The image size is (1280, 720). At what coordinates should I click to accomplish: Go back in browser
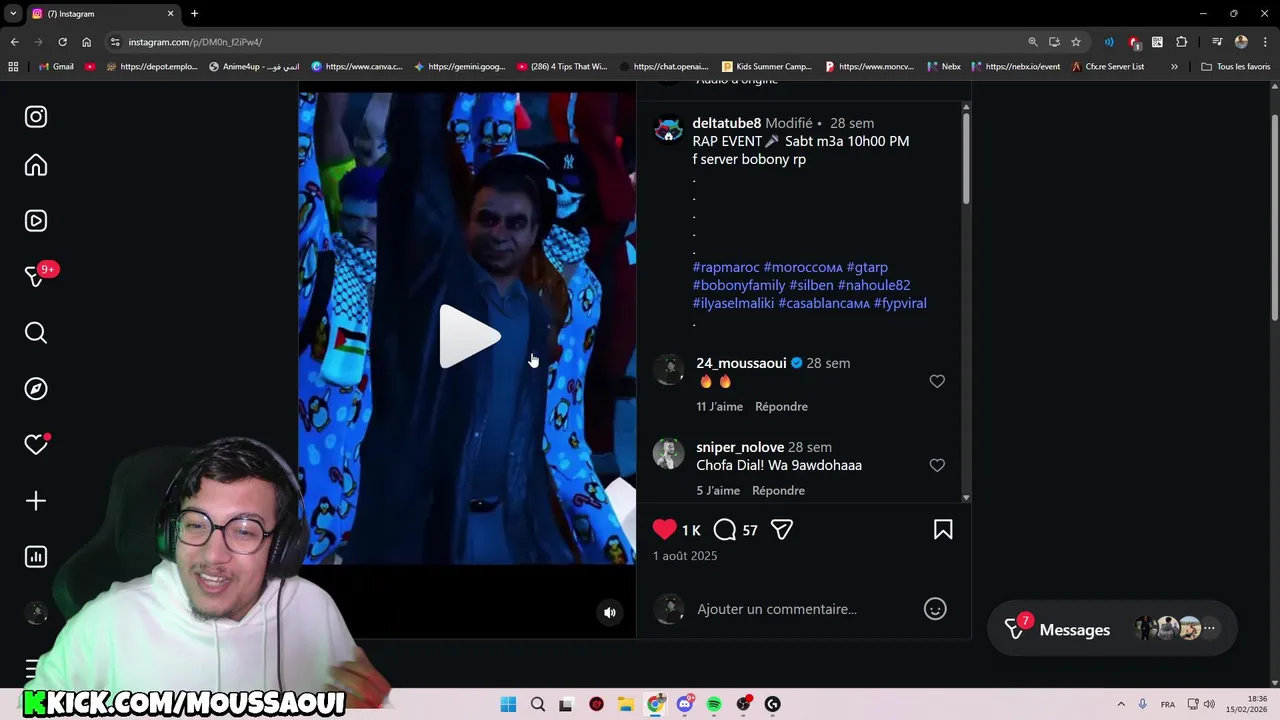tap(14, 42)
